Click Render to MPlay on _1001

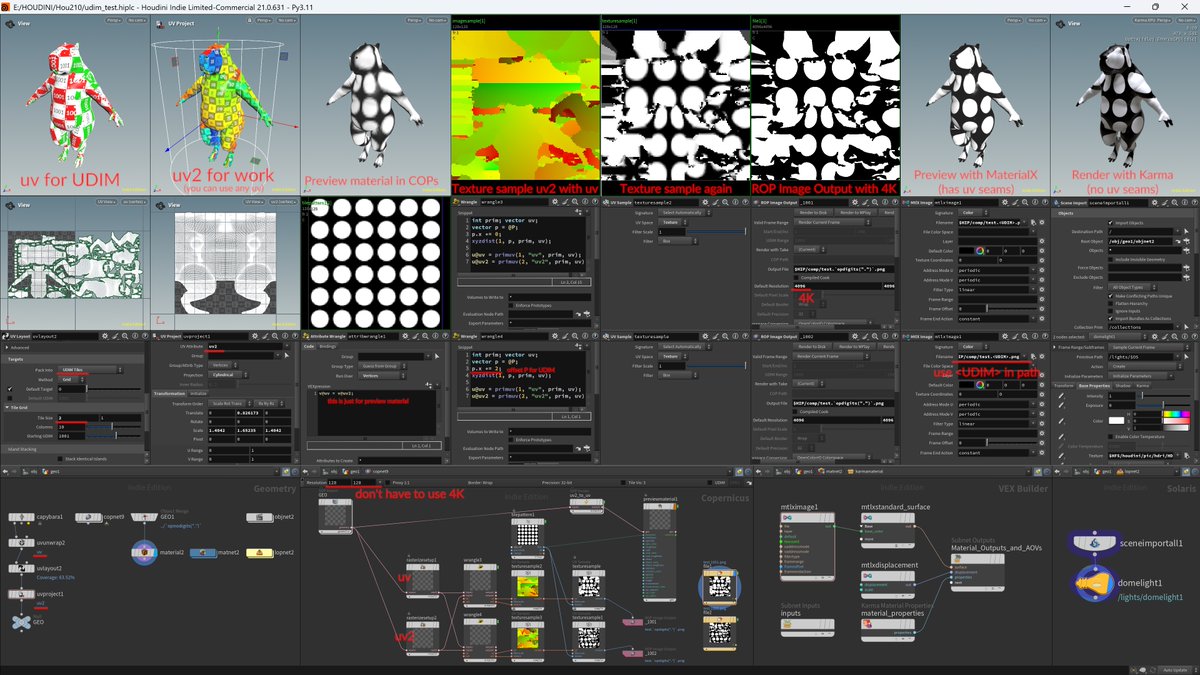[855, 213]
